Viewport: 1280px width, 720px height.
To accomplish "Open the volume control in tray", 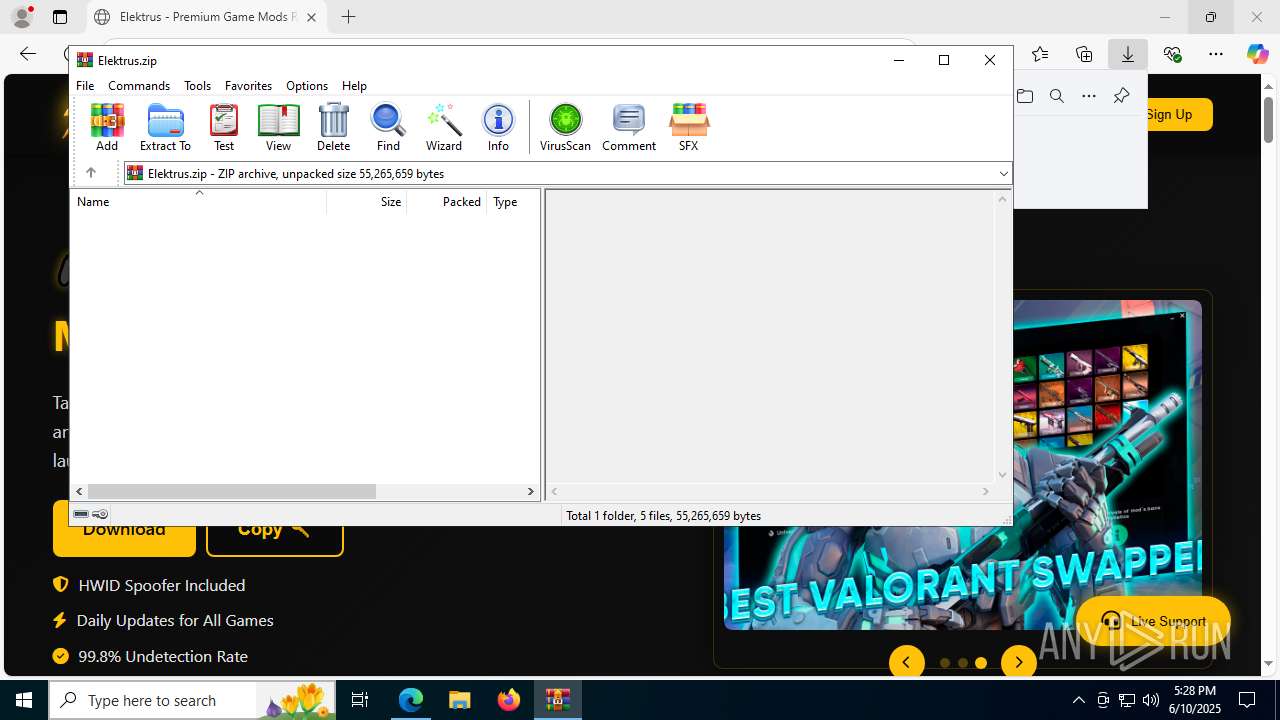I will click(x=1151, y=700).
